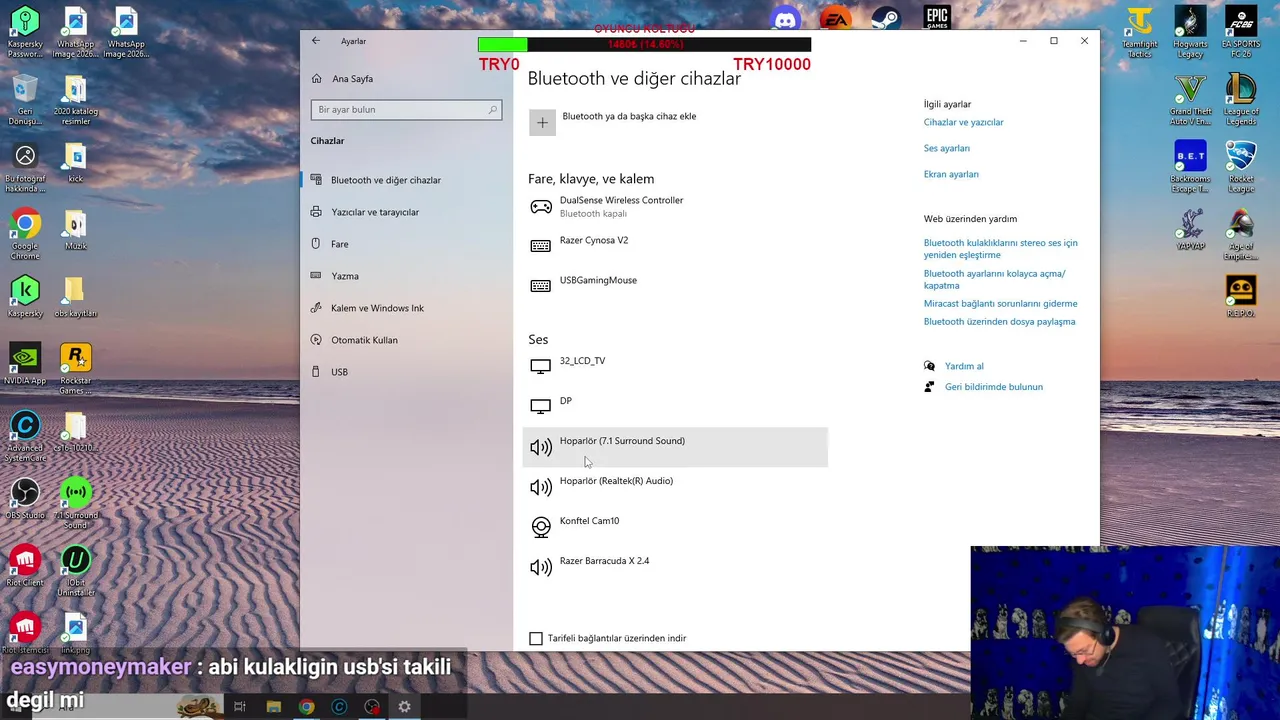Open Cihazlar ve yazıcılar link
Screen dimensions: 1280x720
[x=963, y=122]
